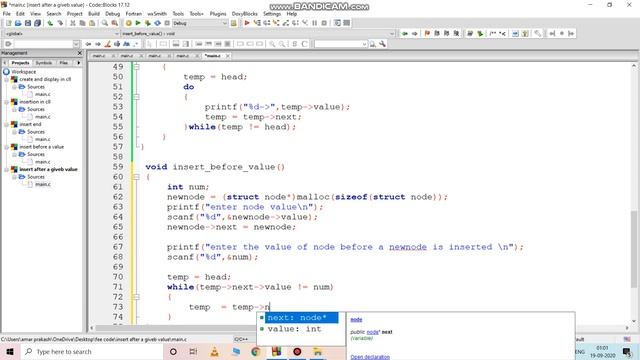This screenshot has height=360, width=640.
Task: Click the doxygen block comment icon
Action: (493, 33)
